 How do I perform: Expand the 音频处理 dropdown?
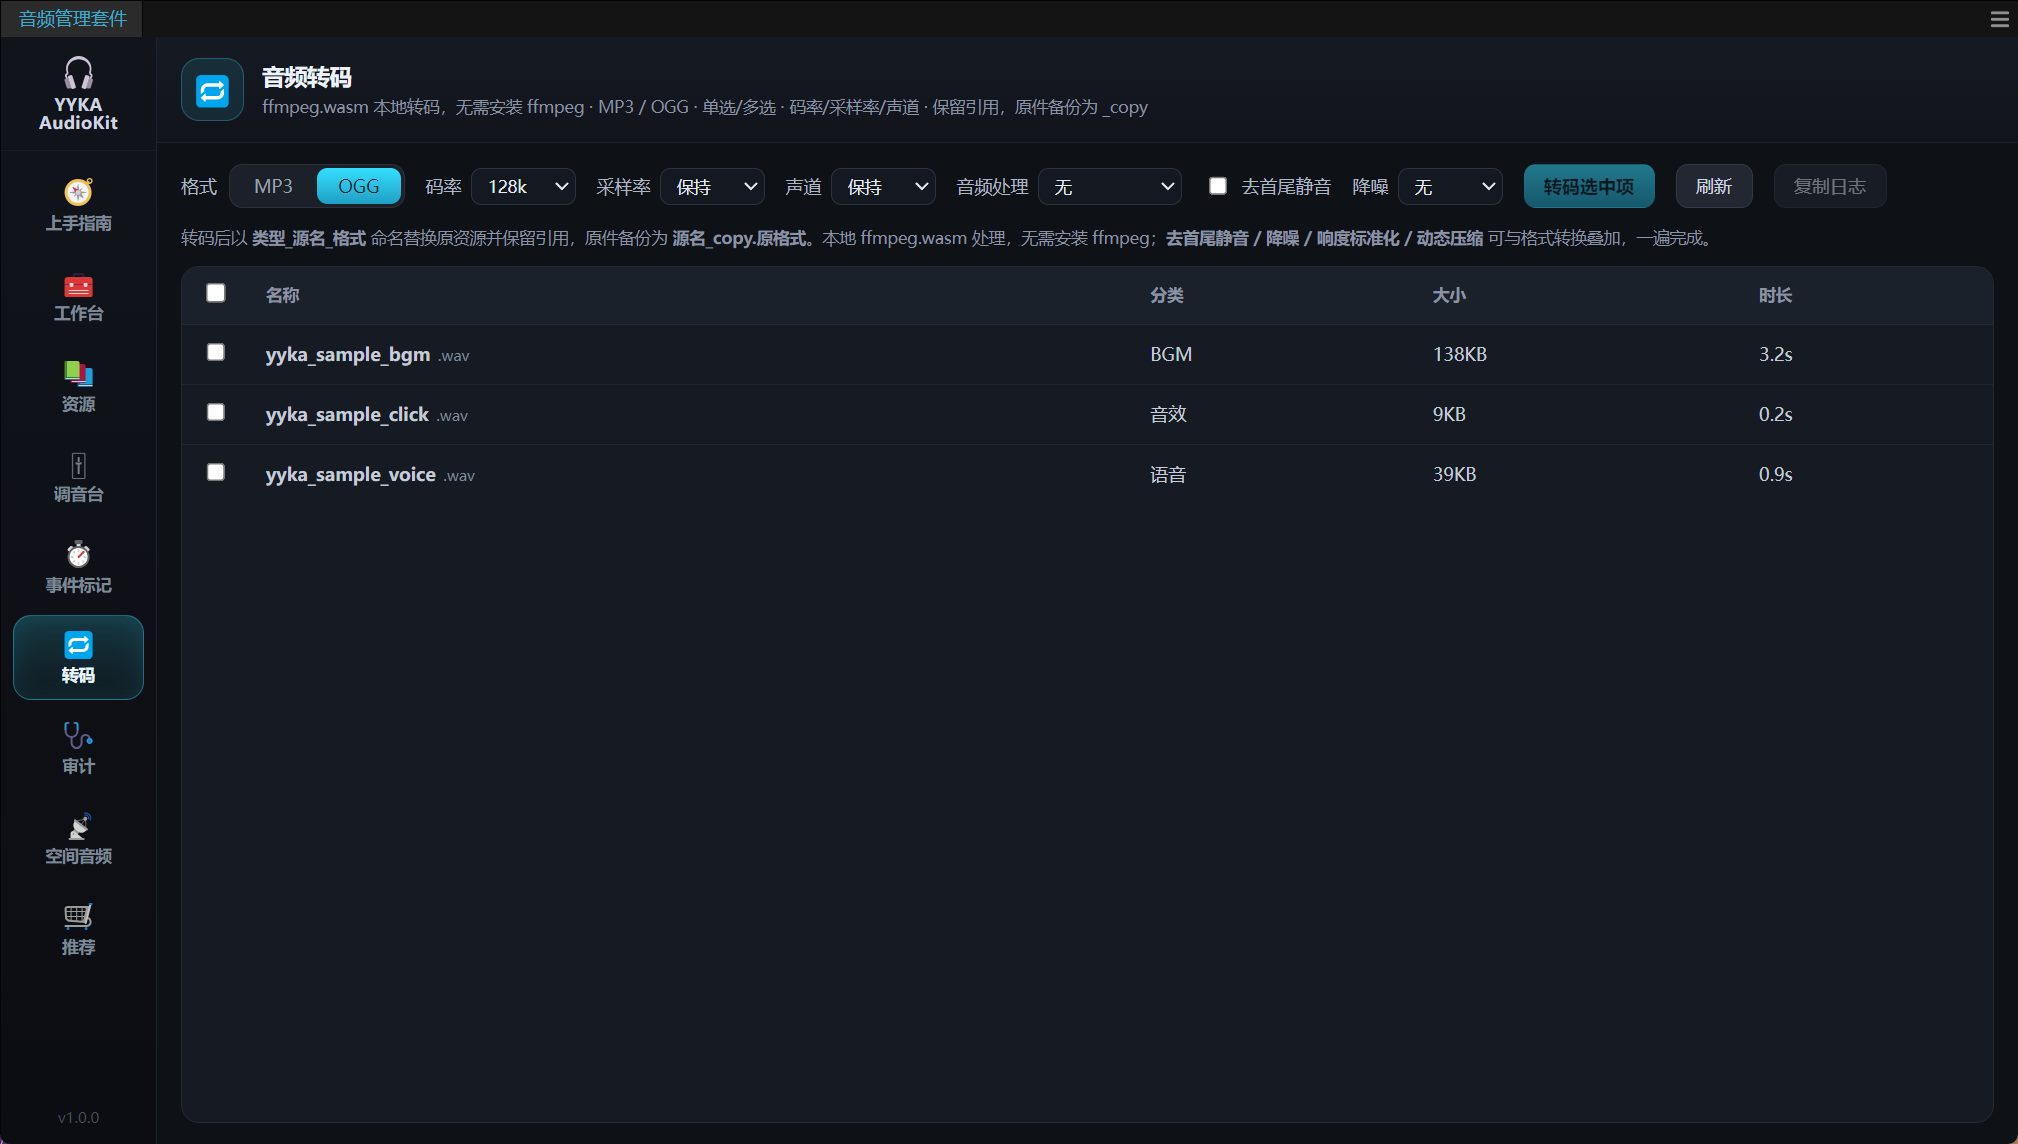[x=1110, y=187]
